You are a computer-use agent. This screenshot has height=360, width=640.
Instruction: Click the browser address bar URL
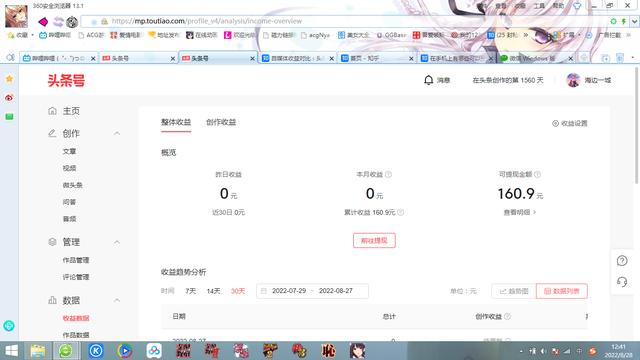tap(207, 21)
